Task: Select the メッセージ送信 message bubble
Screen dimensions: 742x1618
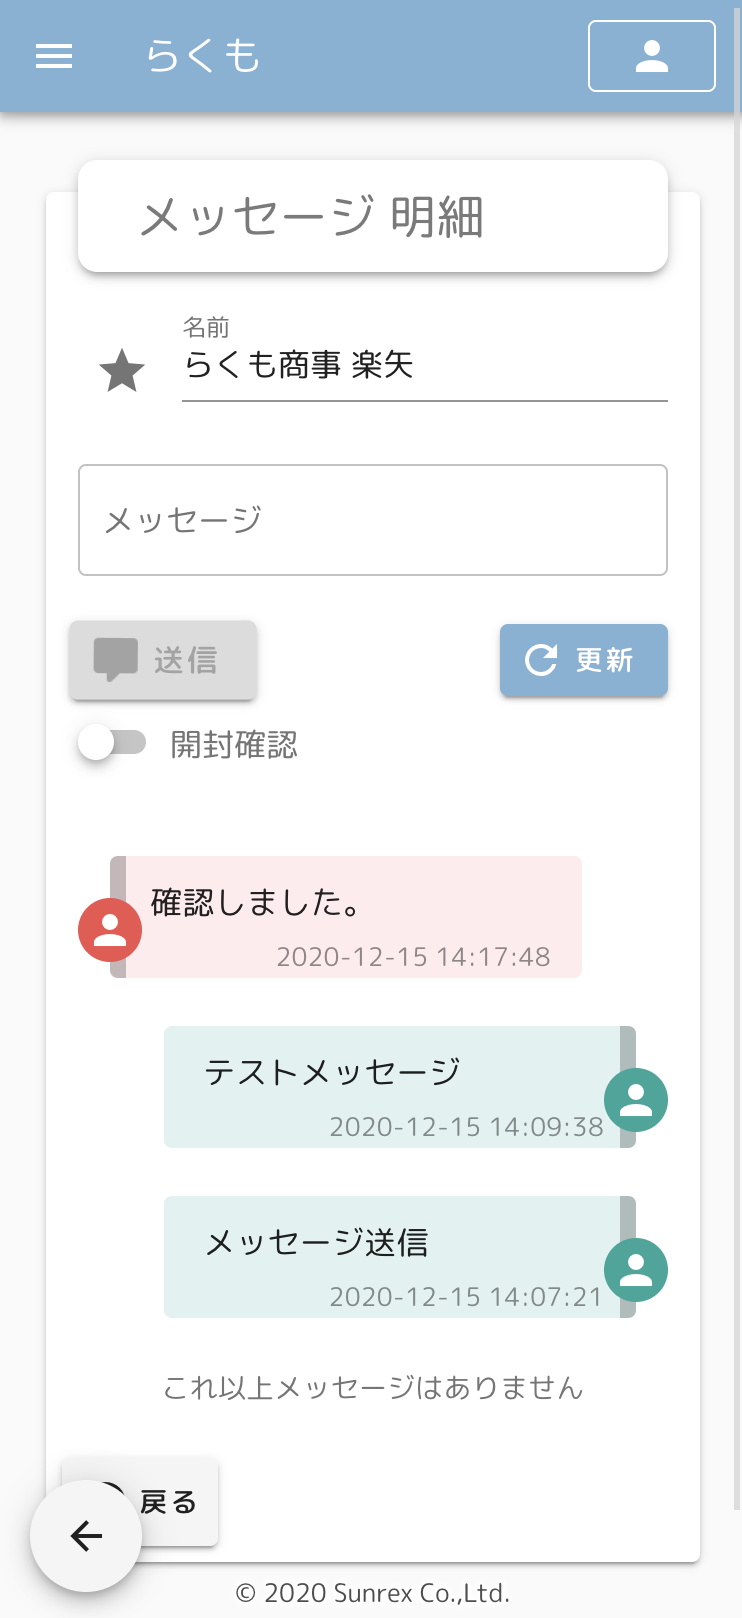Action: 400,1257
